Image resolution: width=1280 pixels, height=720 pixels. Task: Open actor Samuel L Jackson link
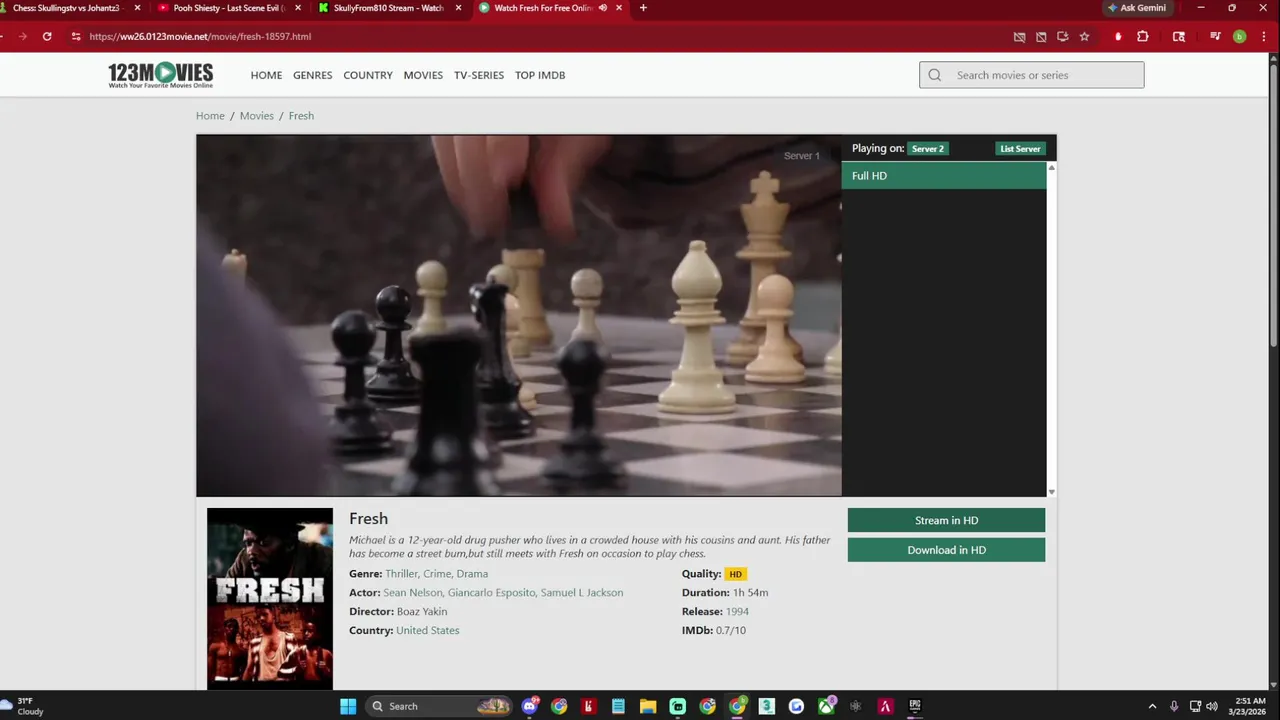[x=581, y=593]
